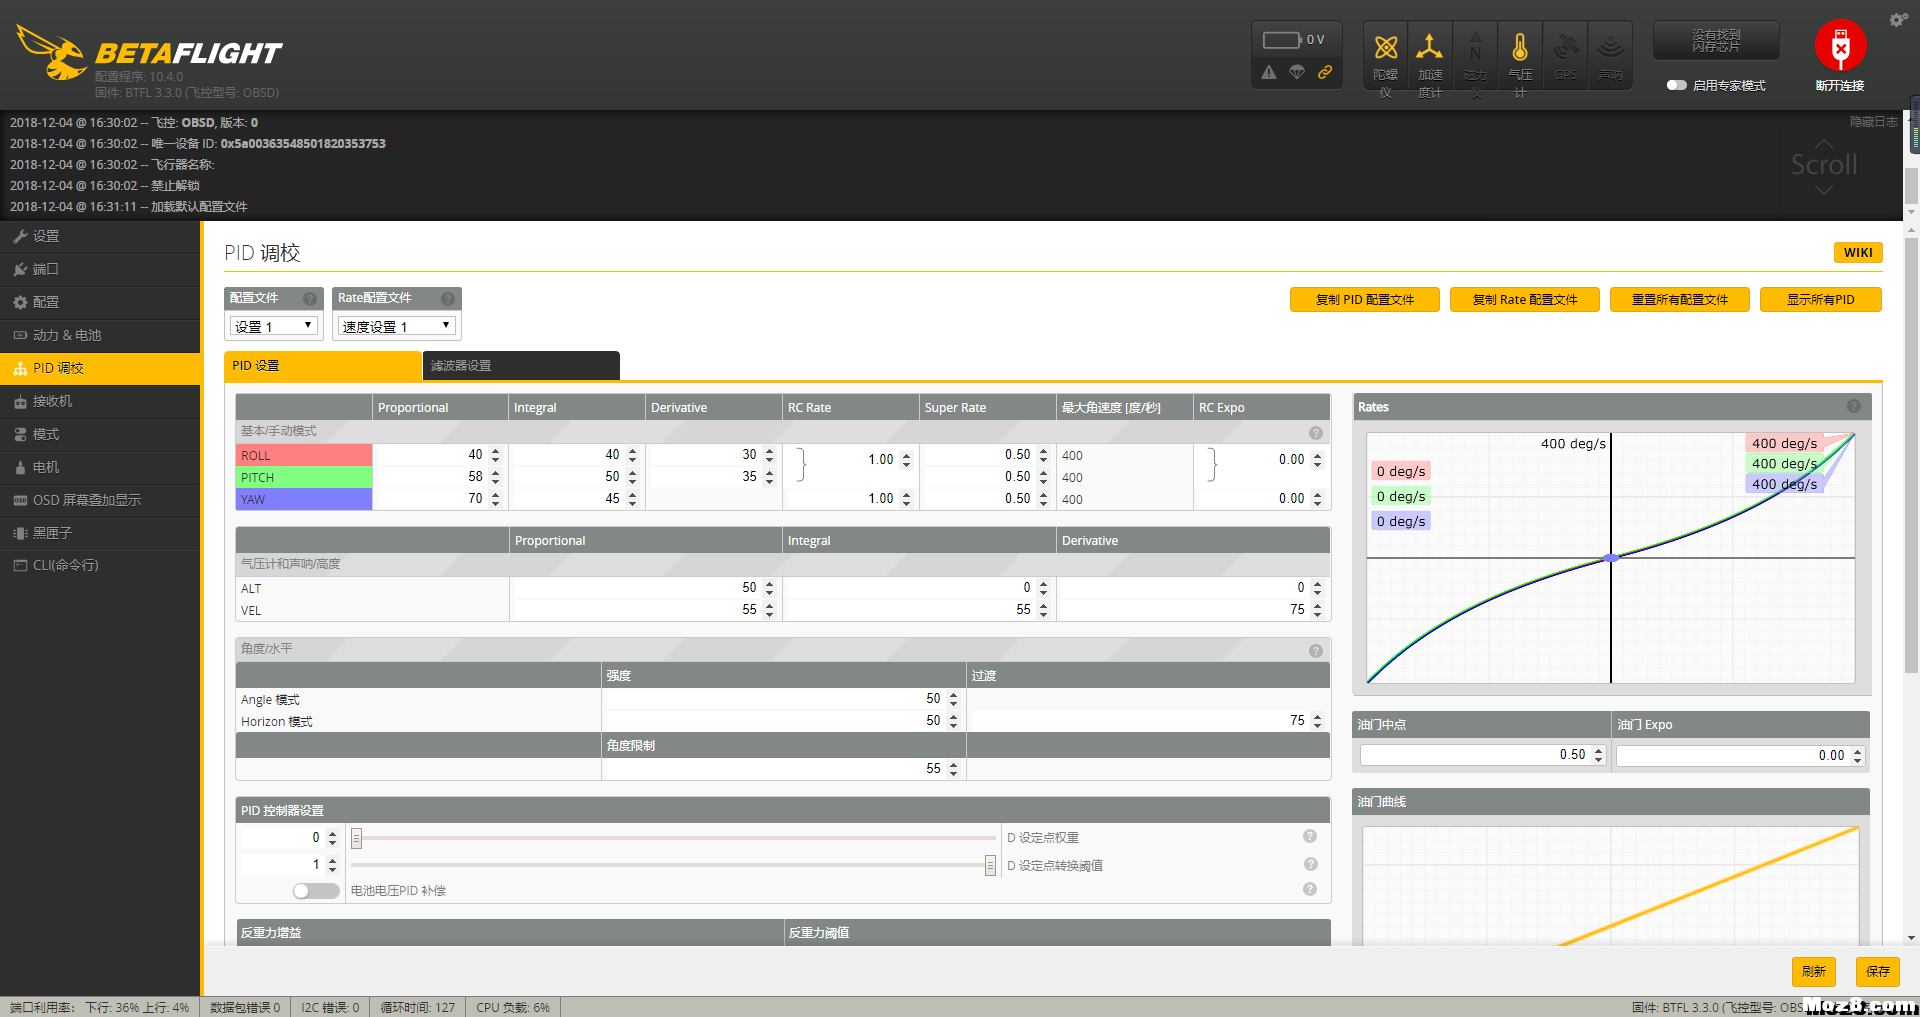Click the 没有找到闪存芯片 dataflash indicator

[1716, 41]
